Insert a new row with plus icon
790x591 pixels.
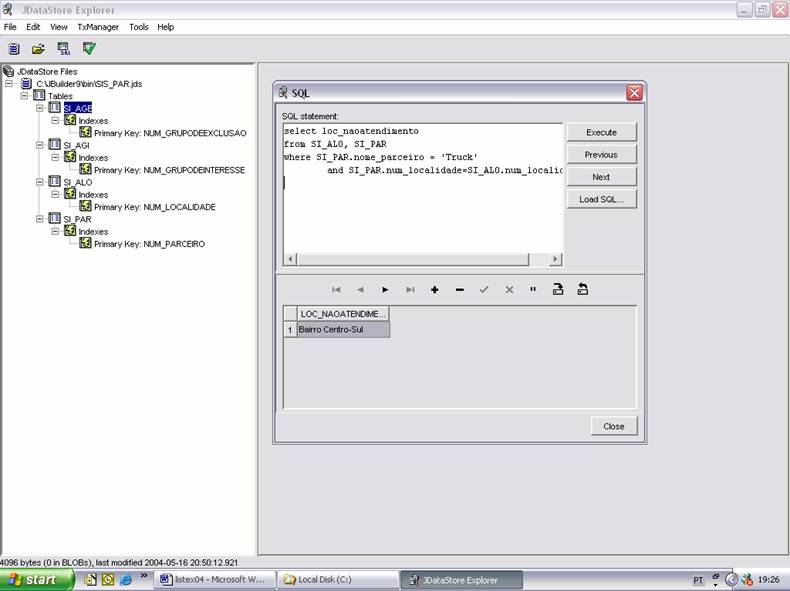(x=434, y=290)
